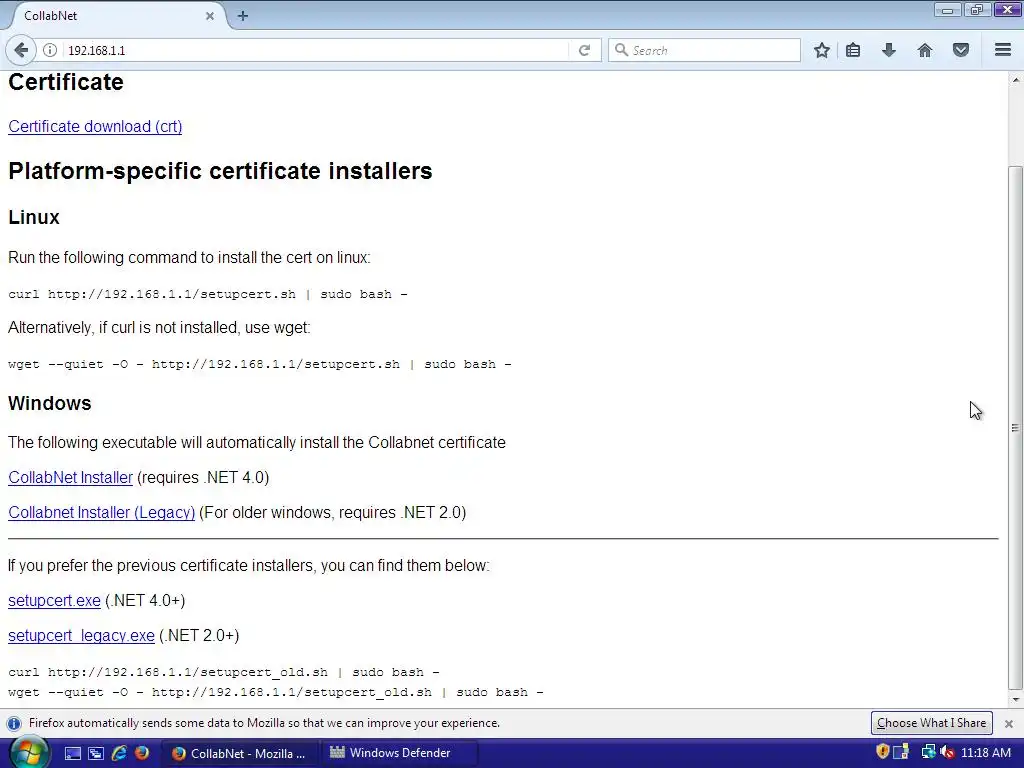This screenshot has height=768, width=1024.
Task: Click the 11:18 AM clock
Action: 986,753
